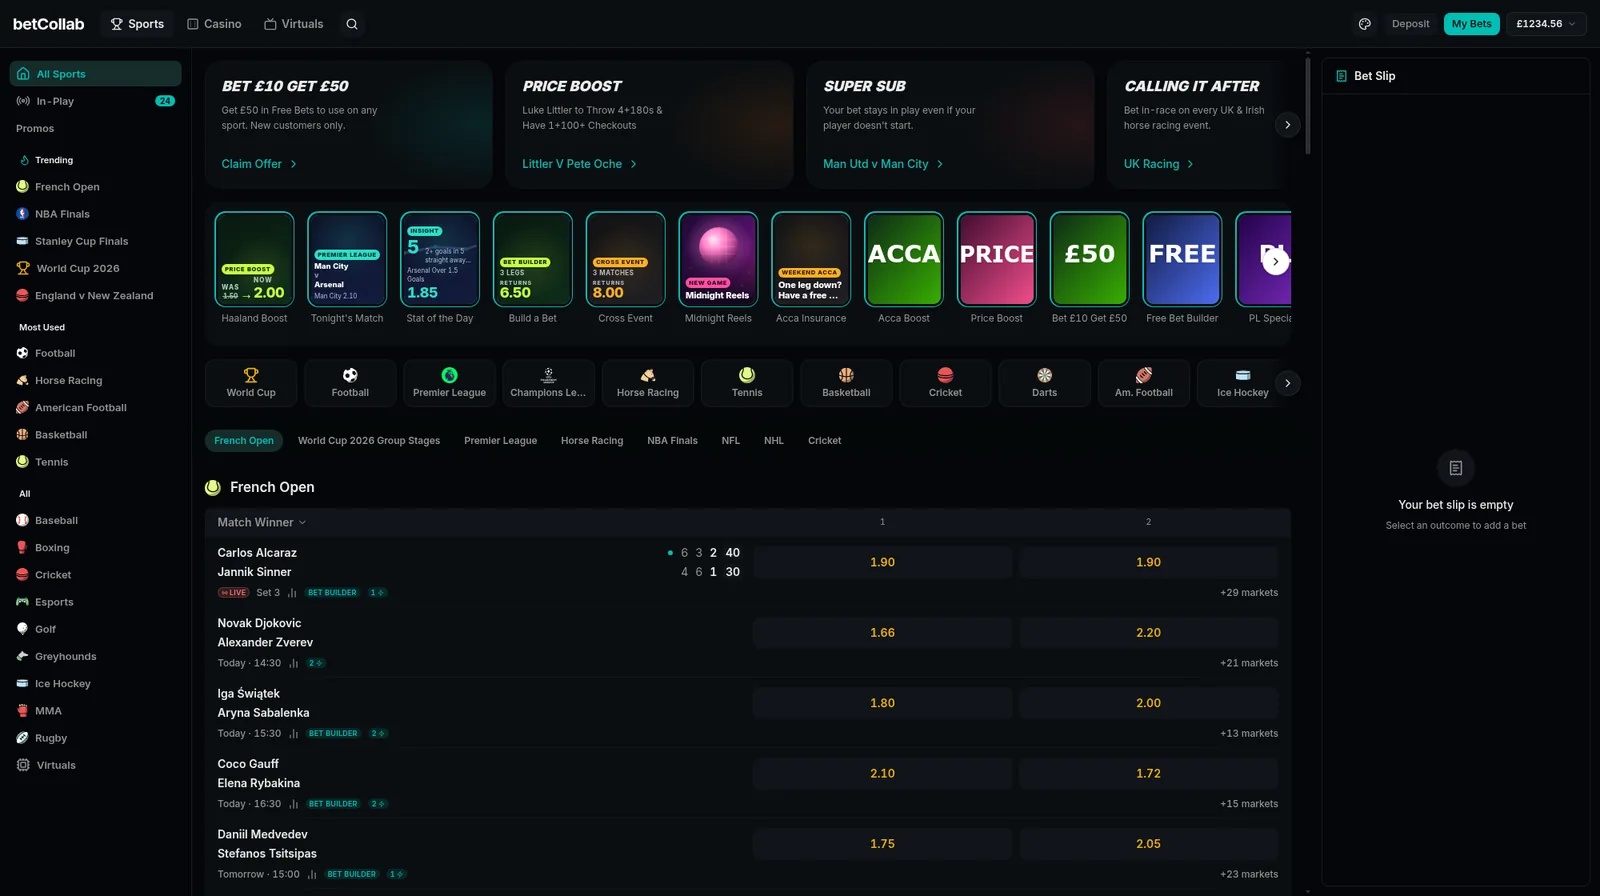
Task: Select the Tennis icon tile
Action: (747, 383)
